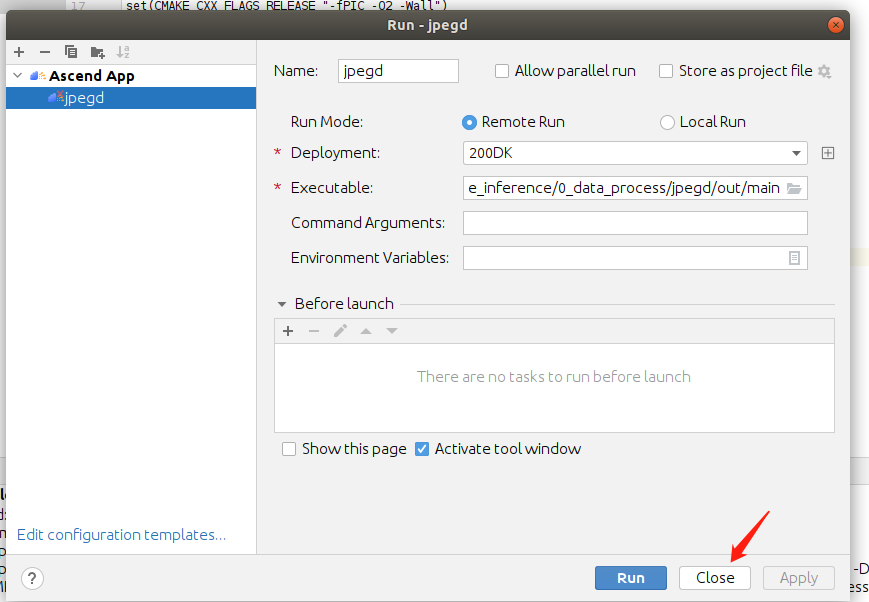Browse for the executable with the folder icon
Screen dimensions: 869x602
pyautogui.click(x=794, y=188)
